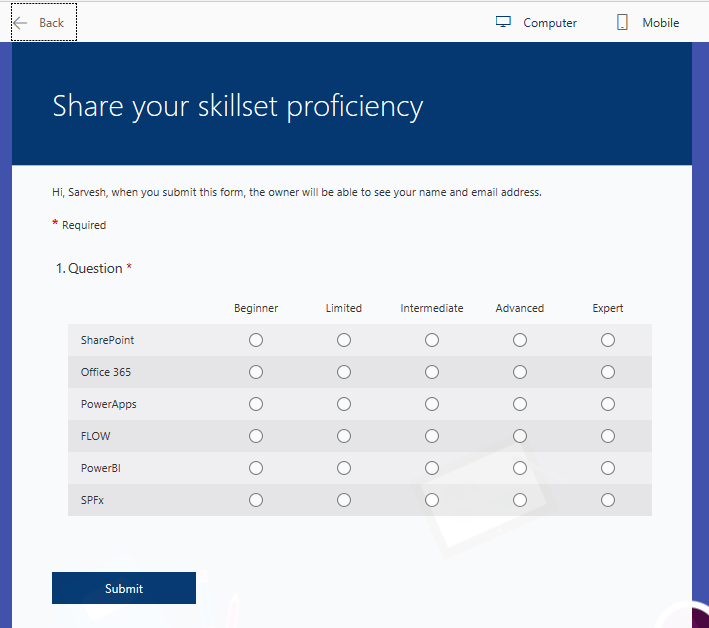Select Limited for SharePoint
The image size is (709, 628).
pos(344,340)
